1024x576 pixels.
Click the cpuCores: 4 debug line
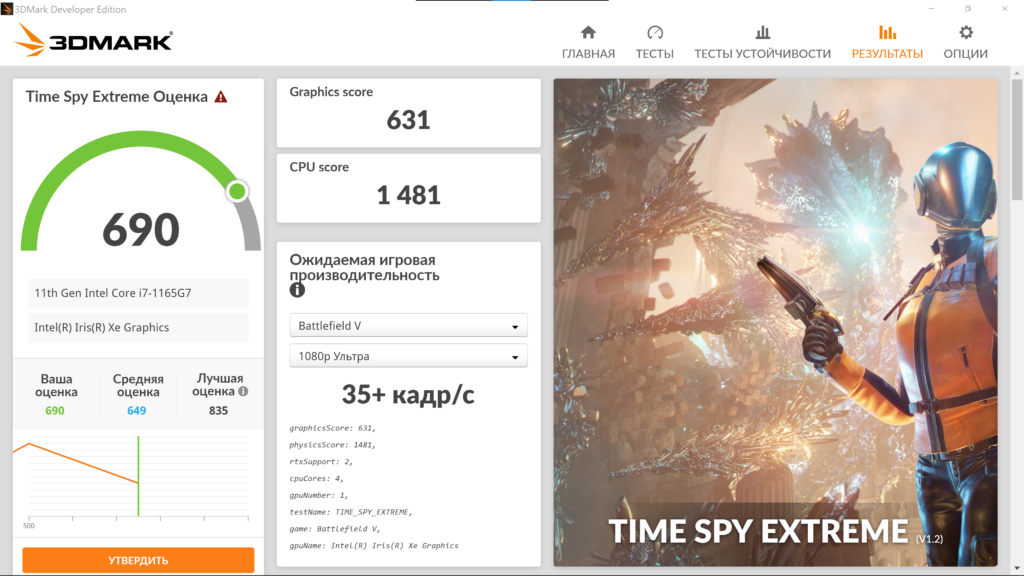[317, 479]
